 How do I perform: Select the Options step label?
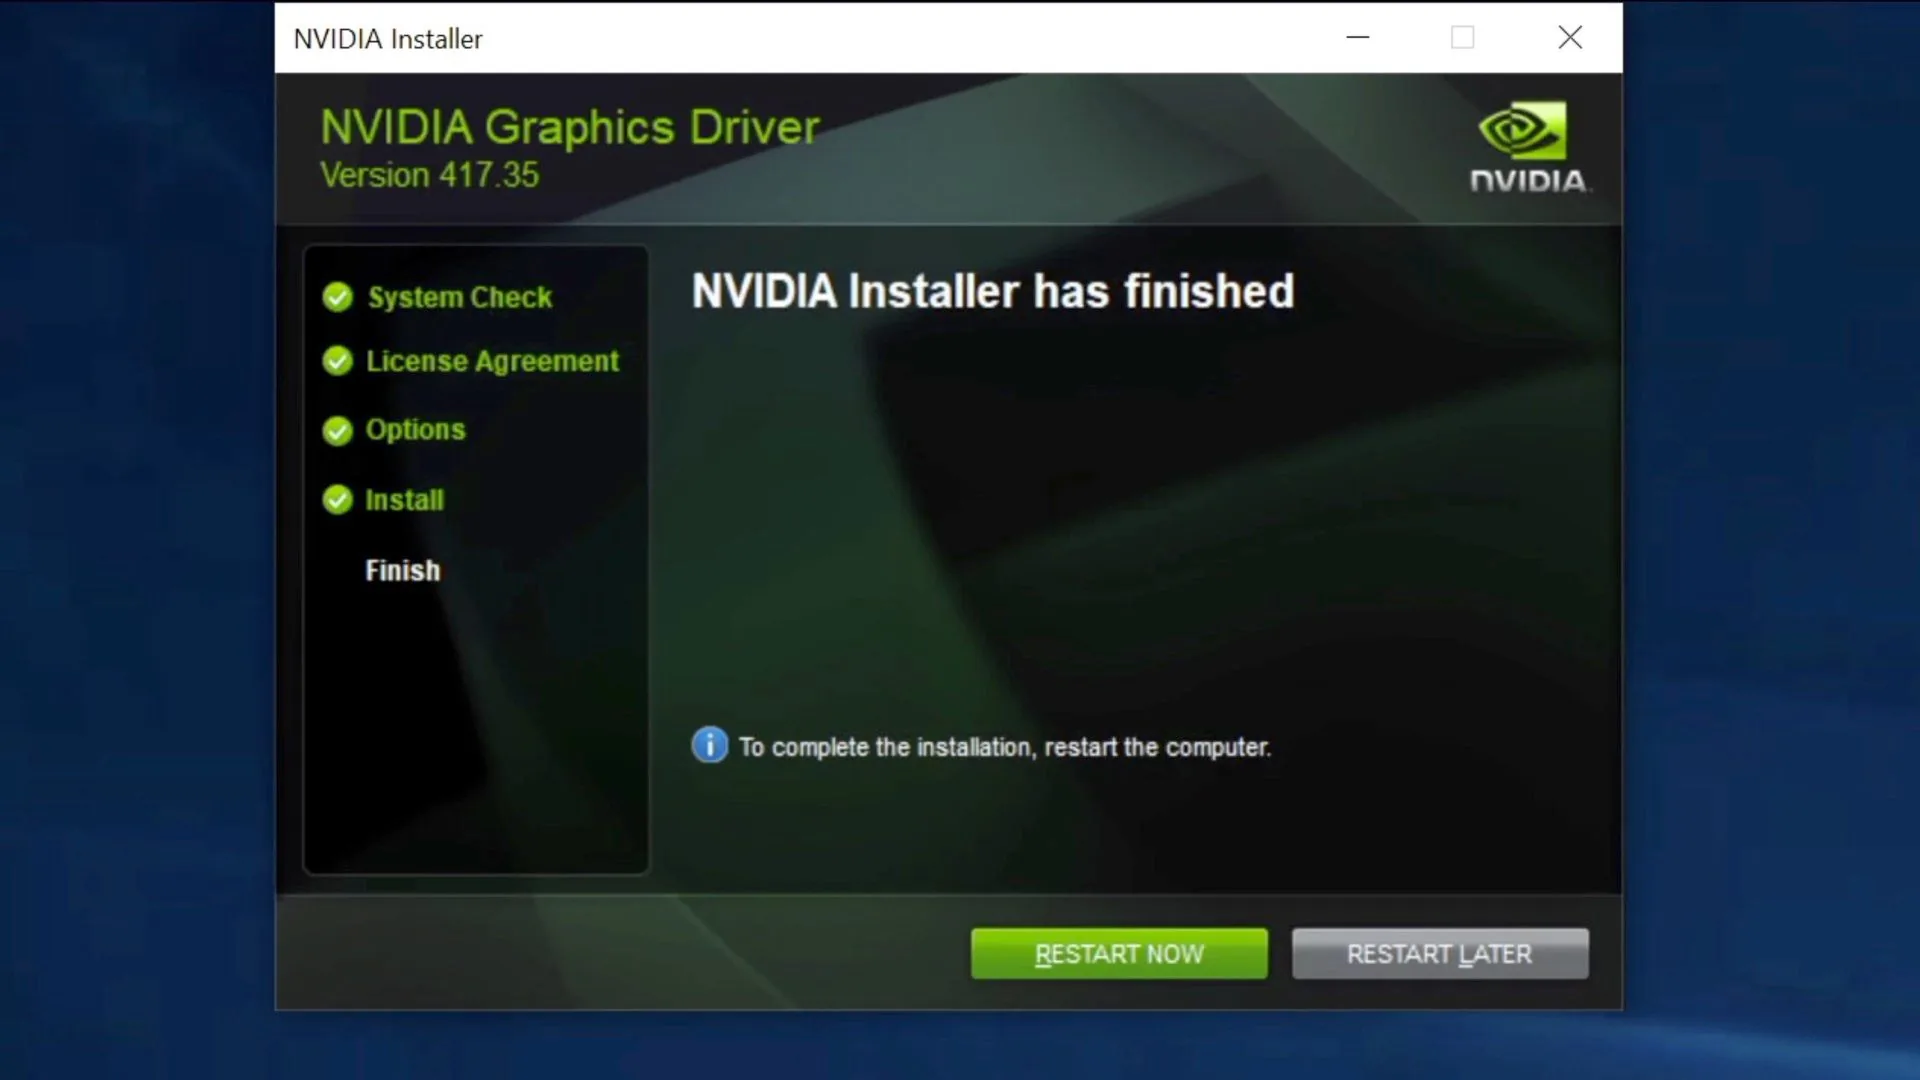point(415,430)
